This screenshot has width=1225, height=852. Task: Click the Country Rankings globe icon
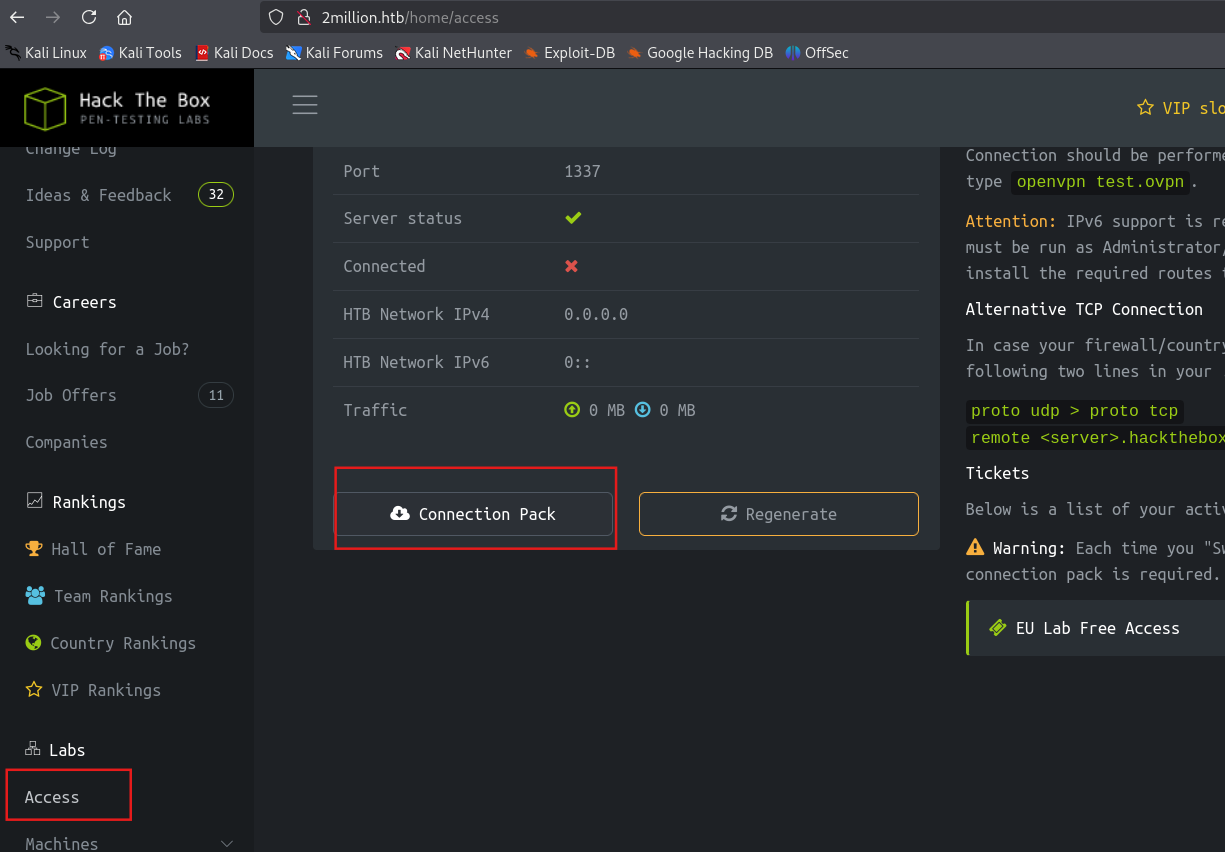pos(34,642)
